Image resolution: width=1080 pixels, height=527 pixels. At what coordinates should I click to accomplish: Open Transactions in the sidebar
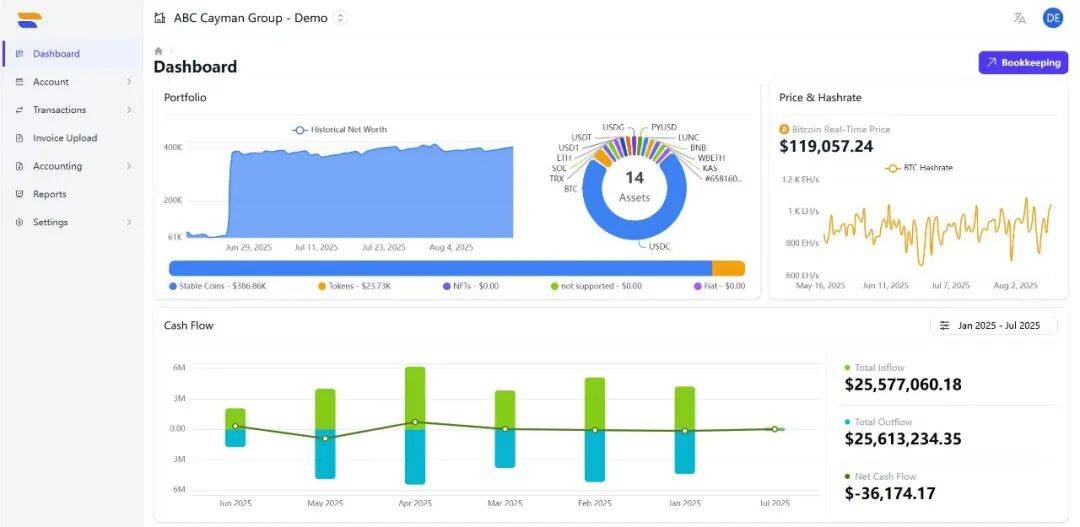(x=59, y=110)
